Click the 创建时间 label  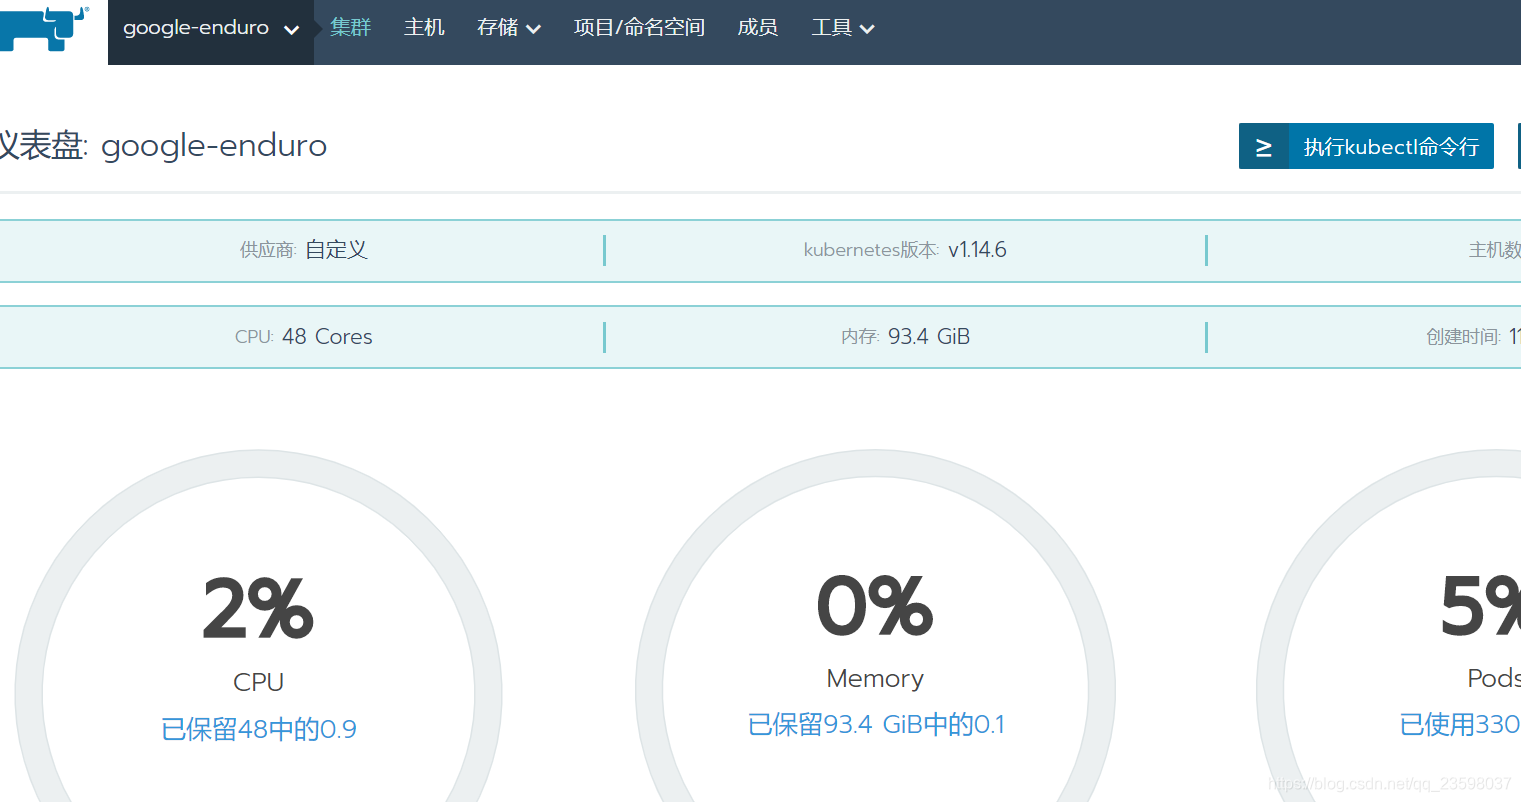pyautogui.click(x=1464, y=337)
